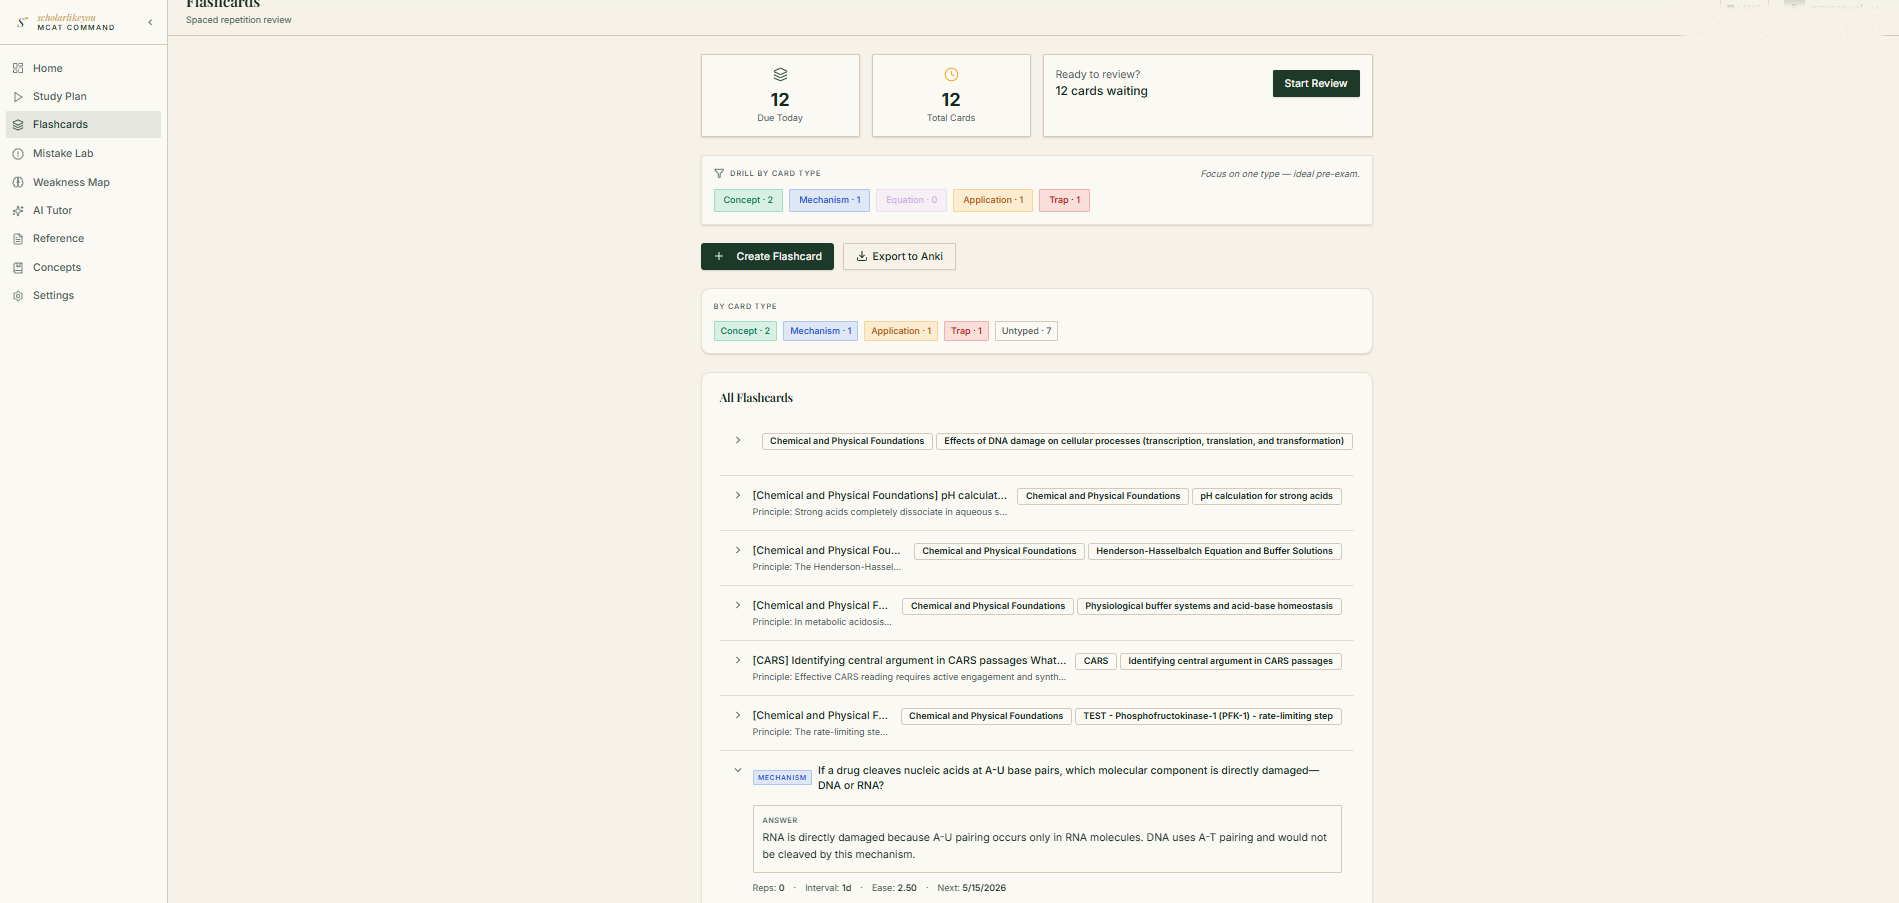
Task: Click the TEST - Phosphofructokinase-1 tag
Action: click(1208, 716)
